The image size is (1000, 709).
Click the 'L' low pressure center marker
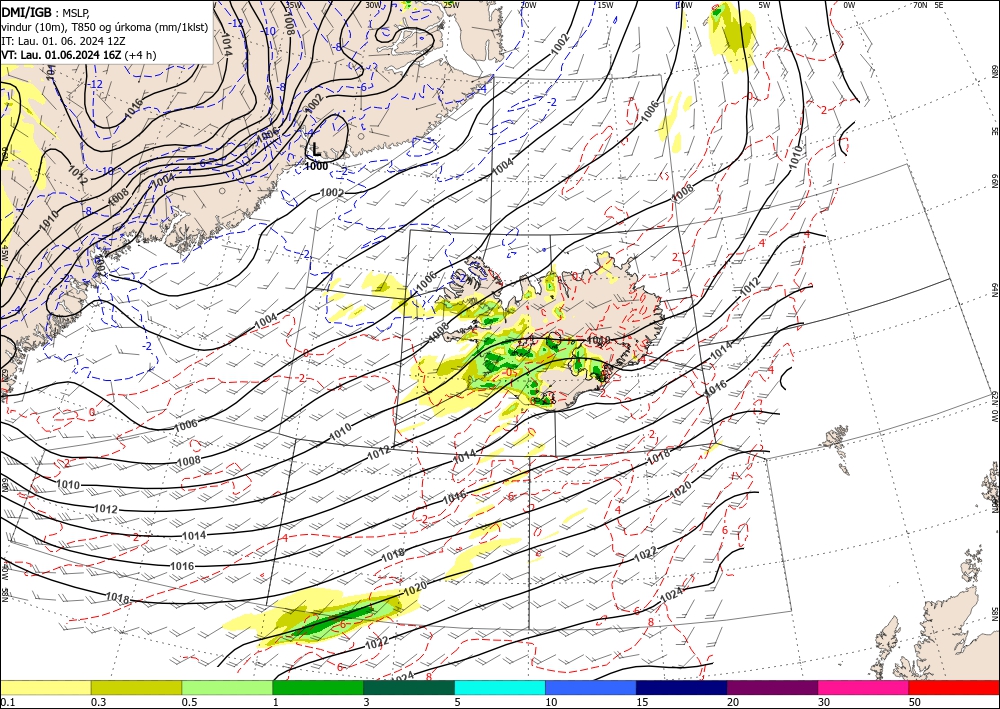click(x=316, y=150)
